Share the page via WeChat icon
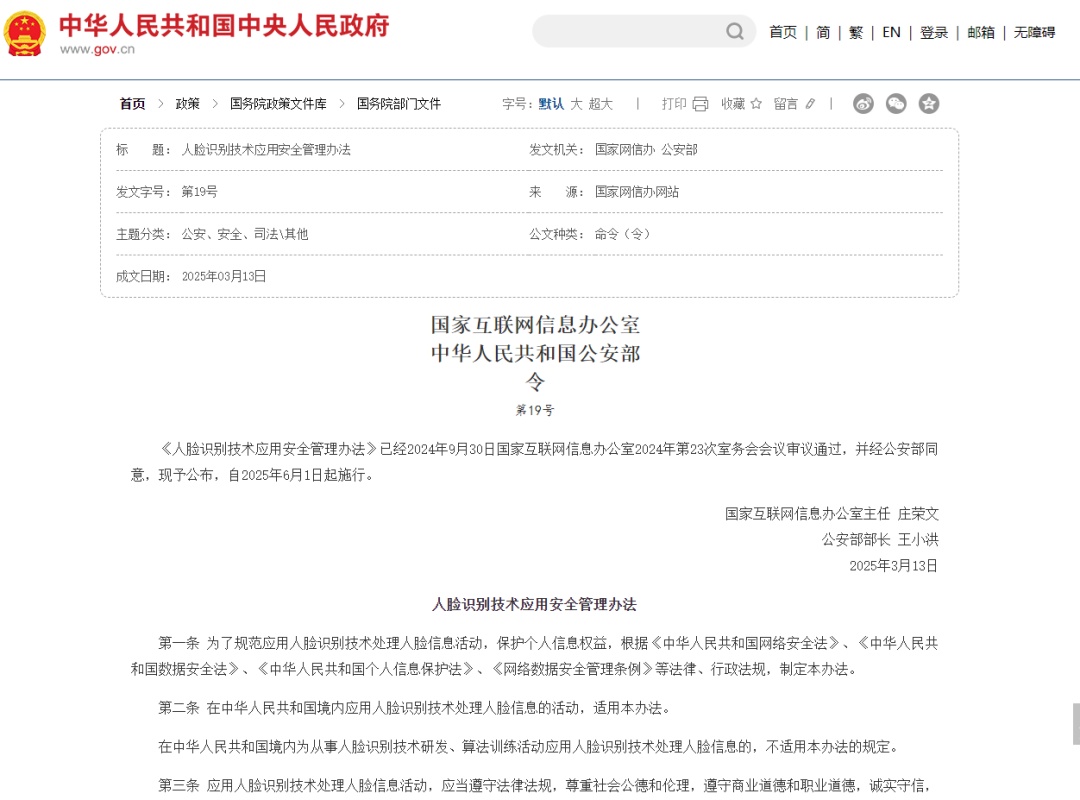Viewport: 1080px width, 800px height. pos(896,104)
